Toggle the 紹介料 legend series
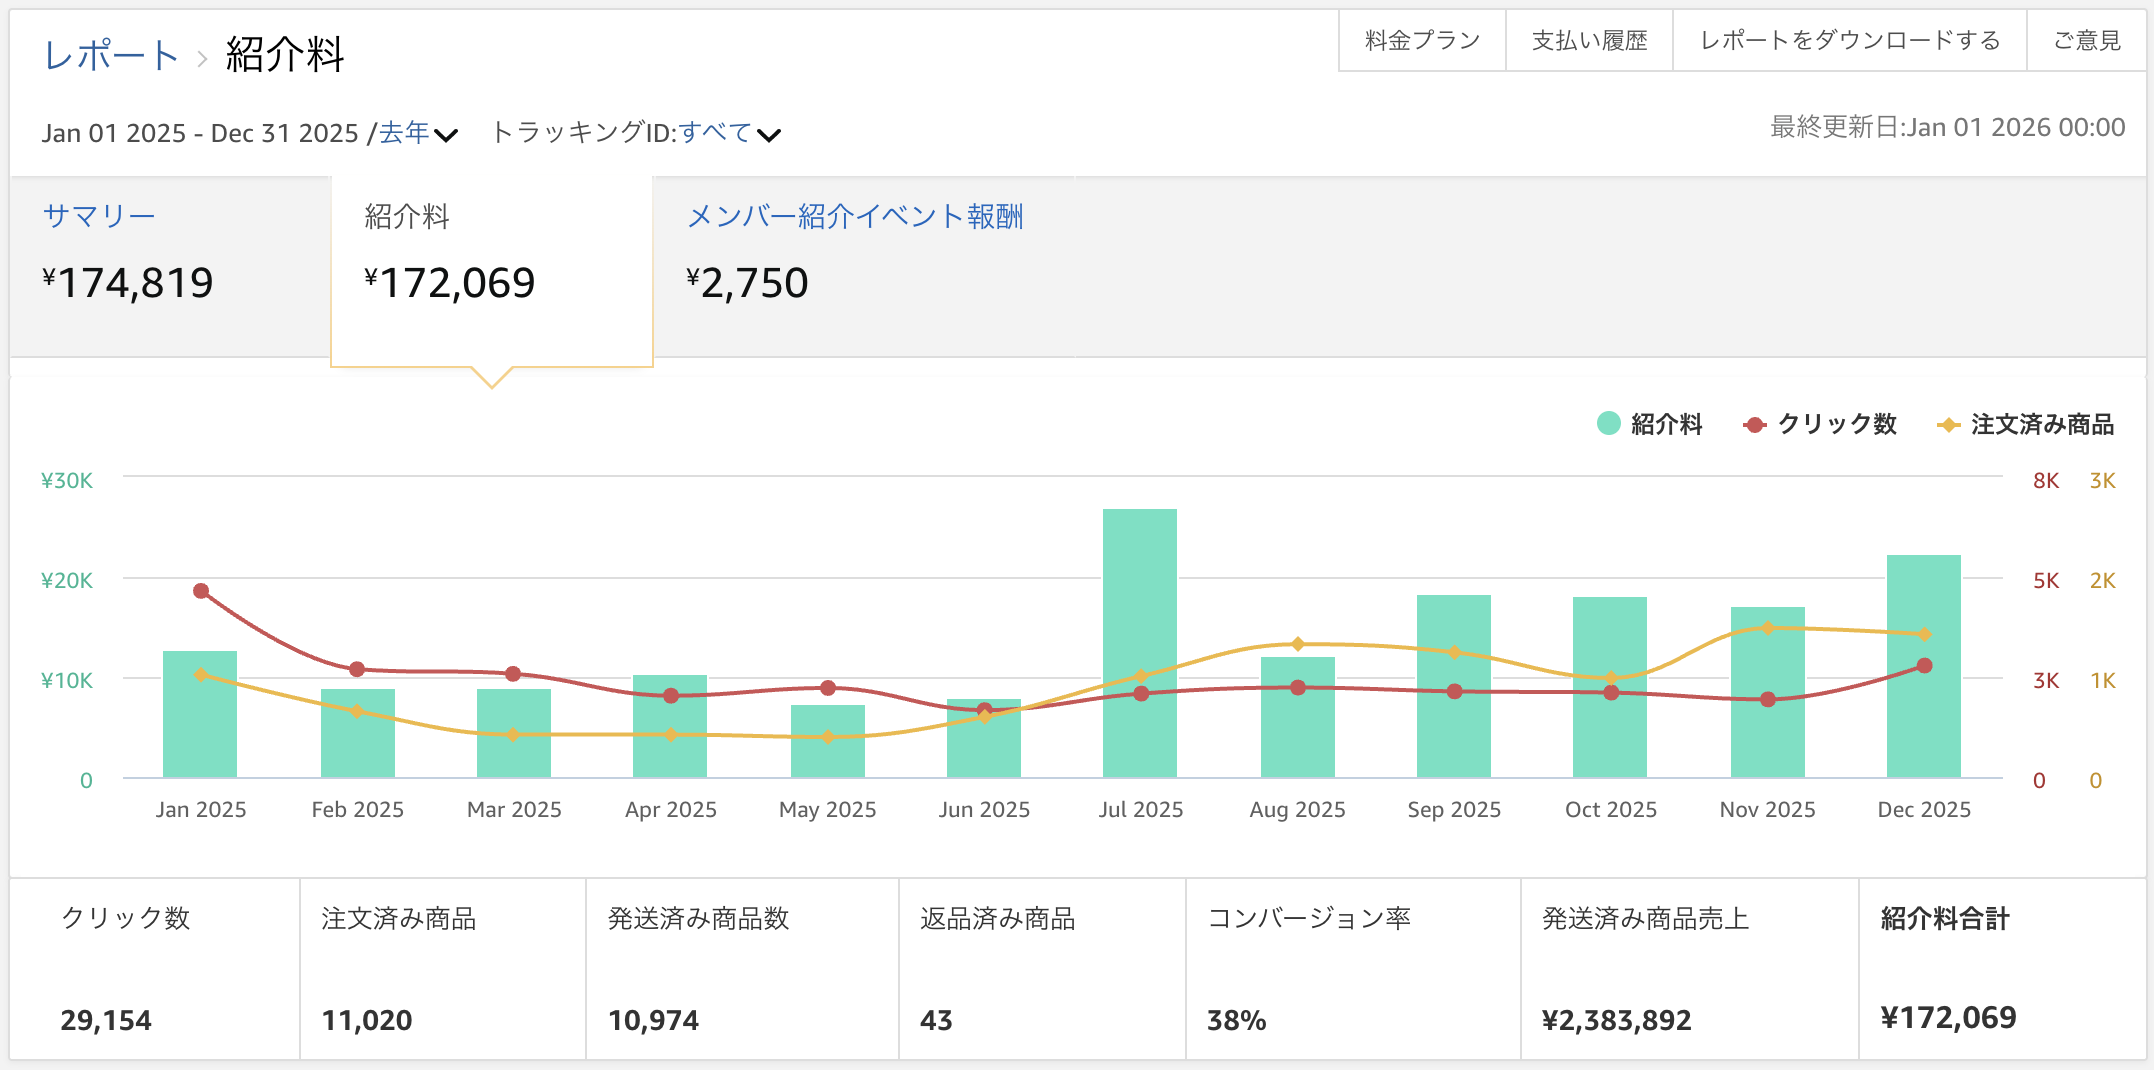This screenshot has height=1070, width=2154. click(x=1650, y=424)
